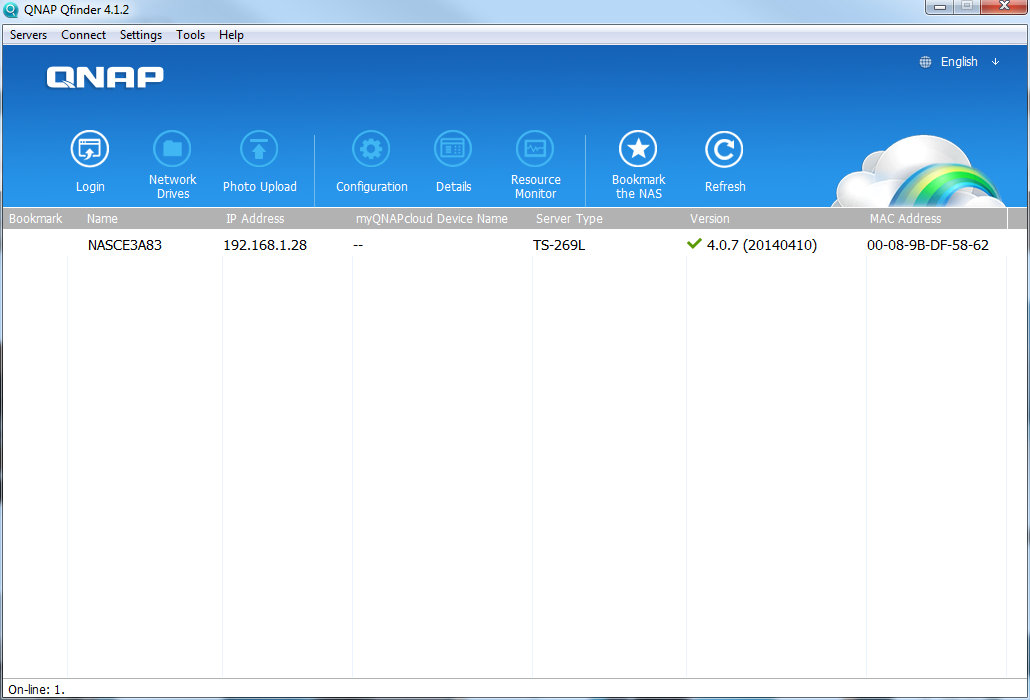Select the NASCE3A83 server row
This screenshot has height=700, width=1030.
(x=504, y=245)
